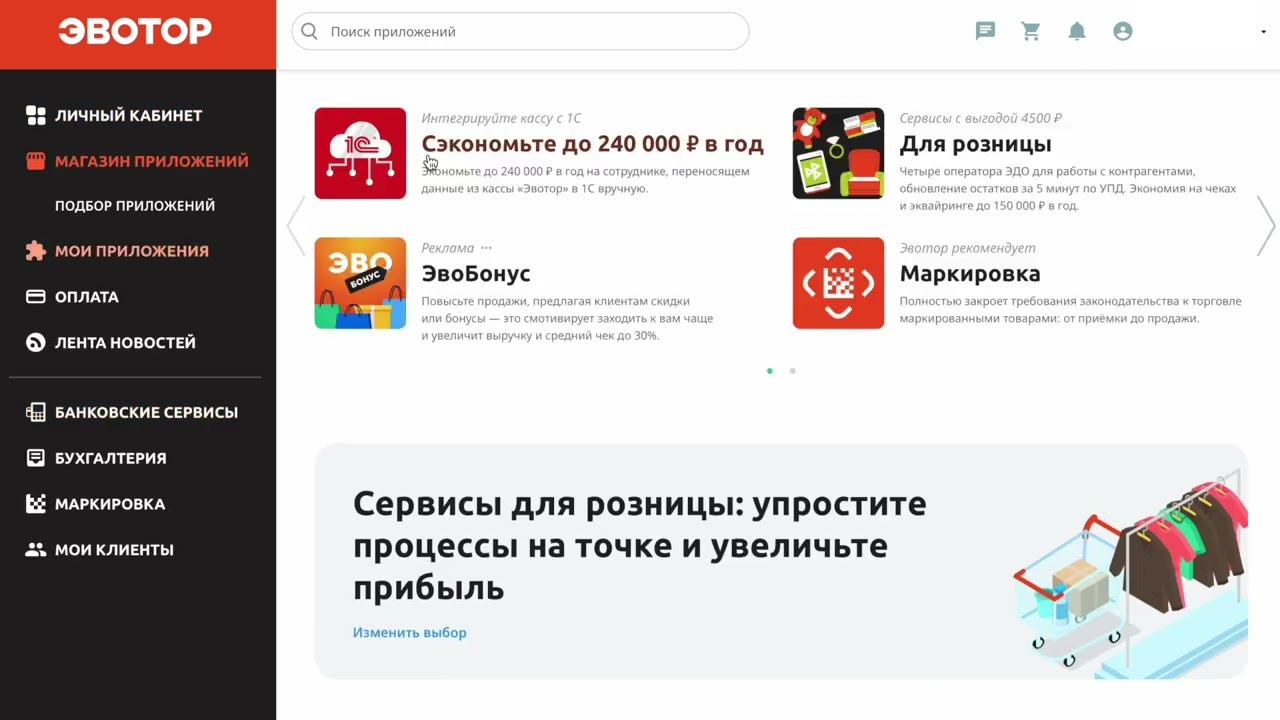Image resolution: width=1280 pixels, height=720 pixels.
Task: Open the Для розницы app thumbnail
Action: click(838, 153)
